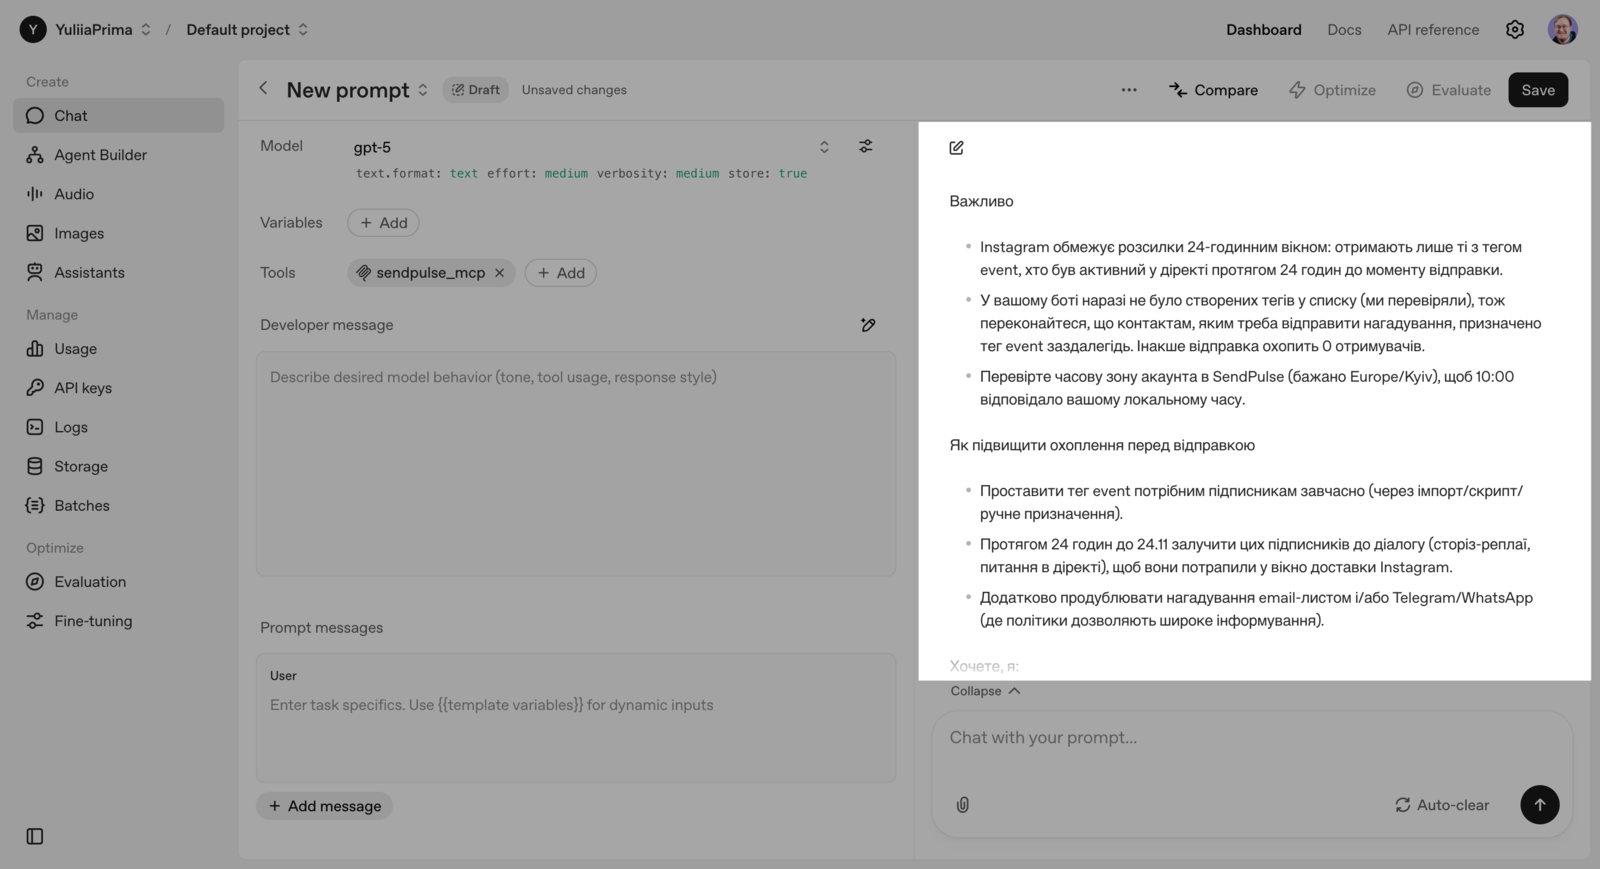Go back with the left arrow

pyautogui.click(x=263, y=89)
